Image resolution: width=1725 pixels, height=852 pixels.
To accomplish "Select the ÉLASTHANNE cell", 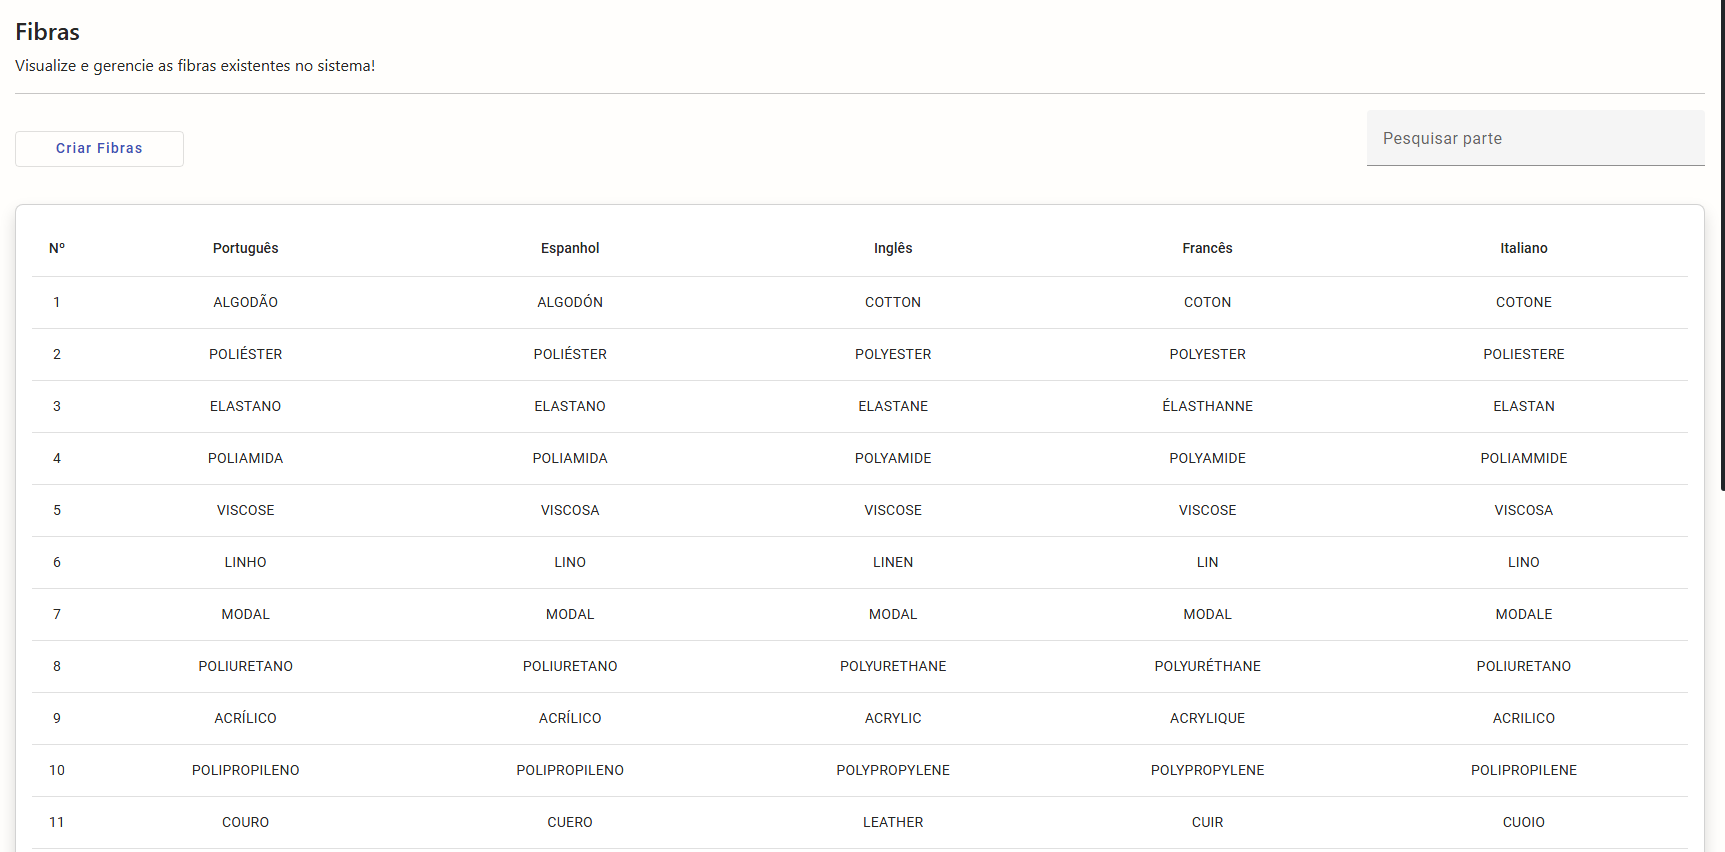I will tap(1207, 406).
